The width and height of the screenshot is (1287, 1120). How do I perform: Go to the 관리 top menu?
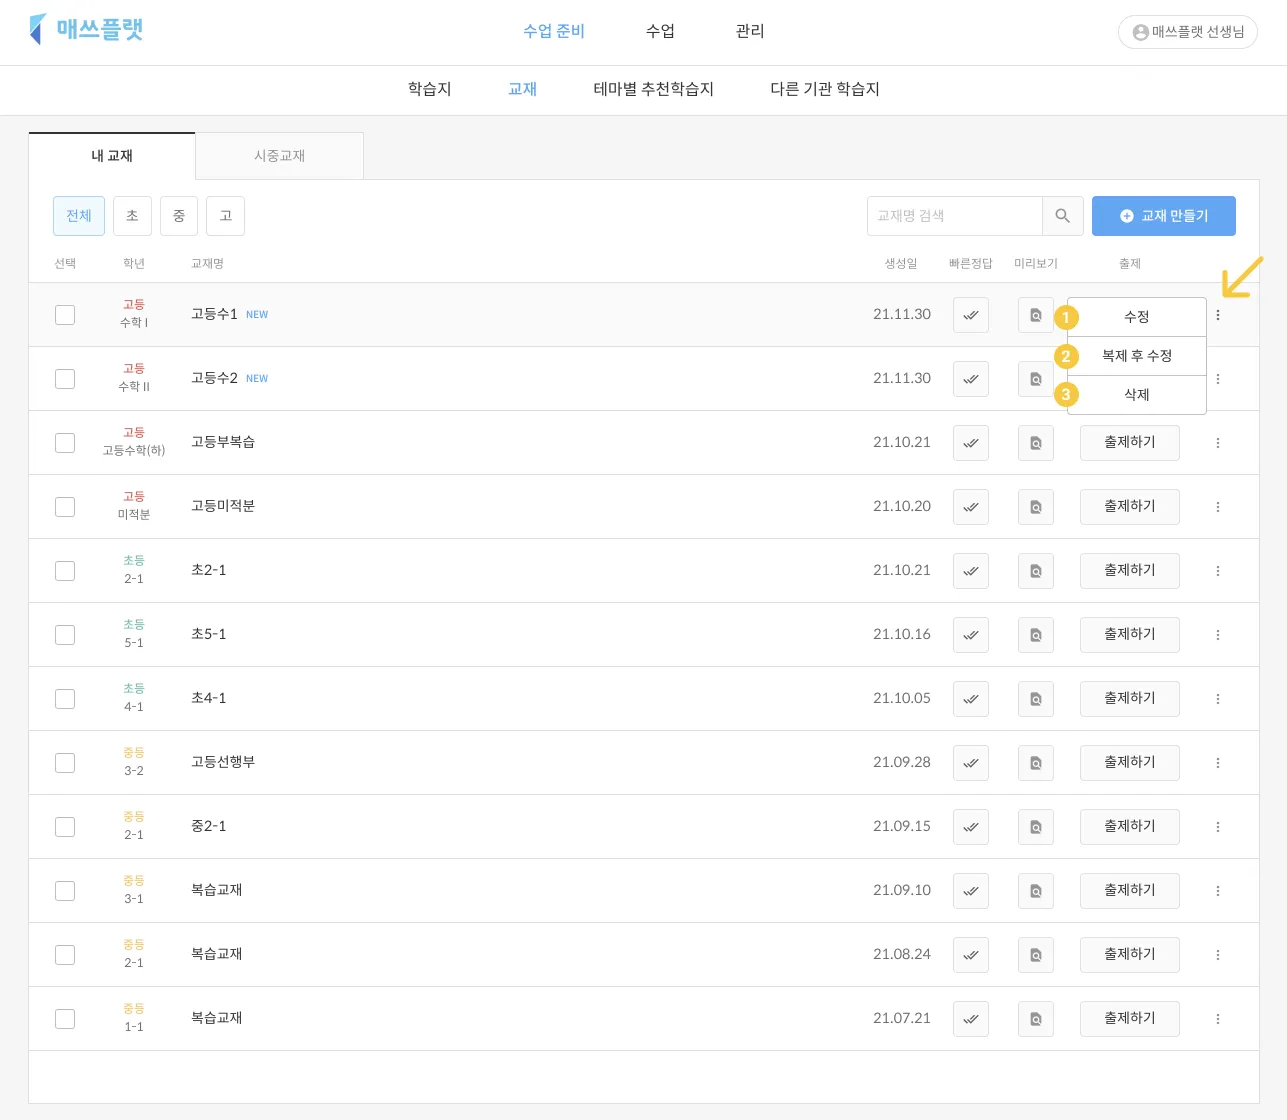[x=750, y=31]
